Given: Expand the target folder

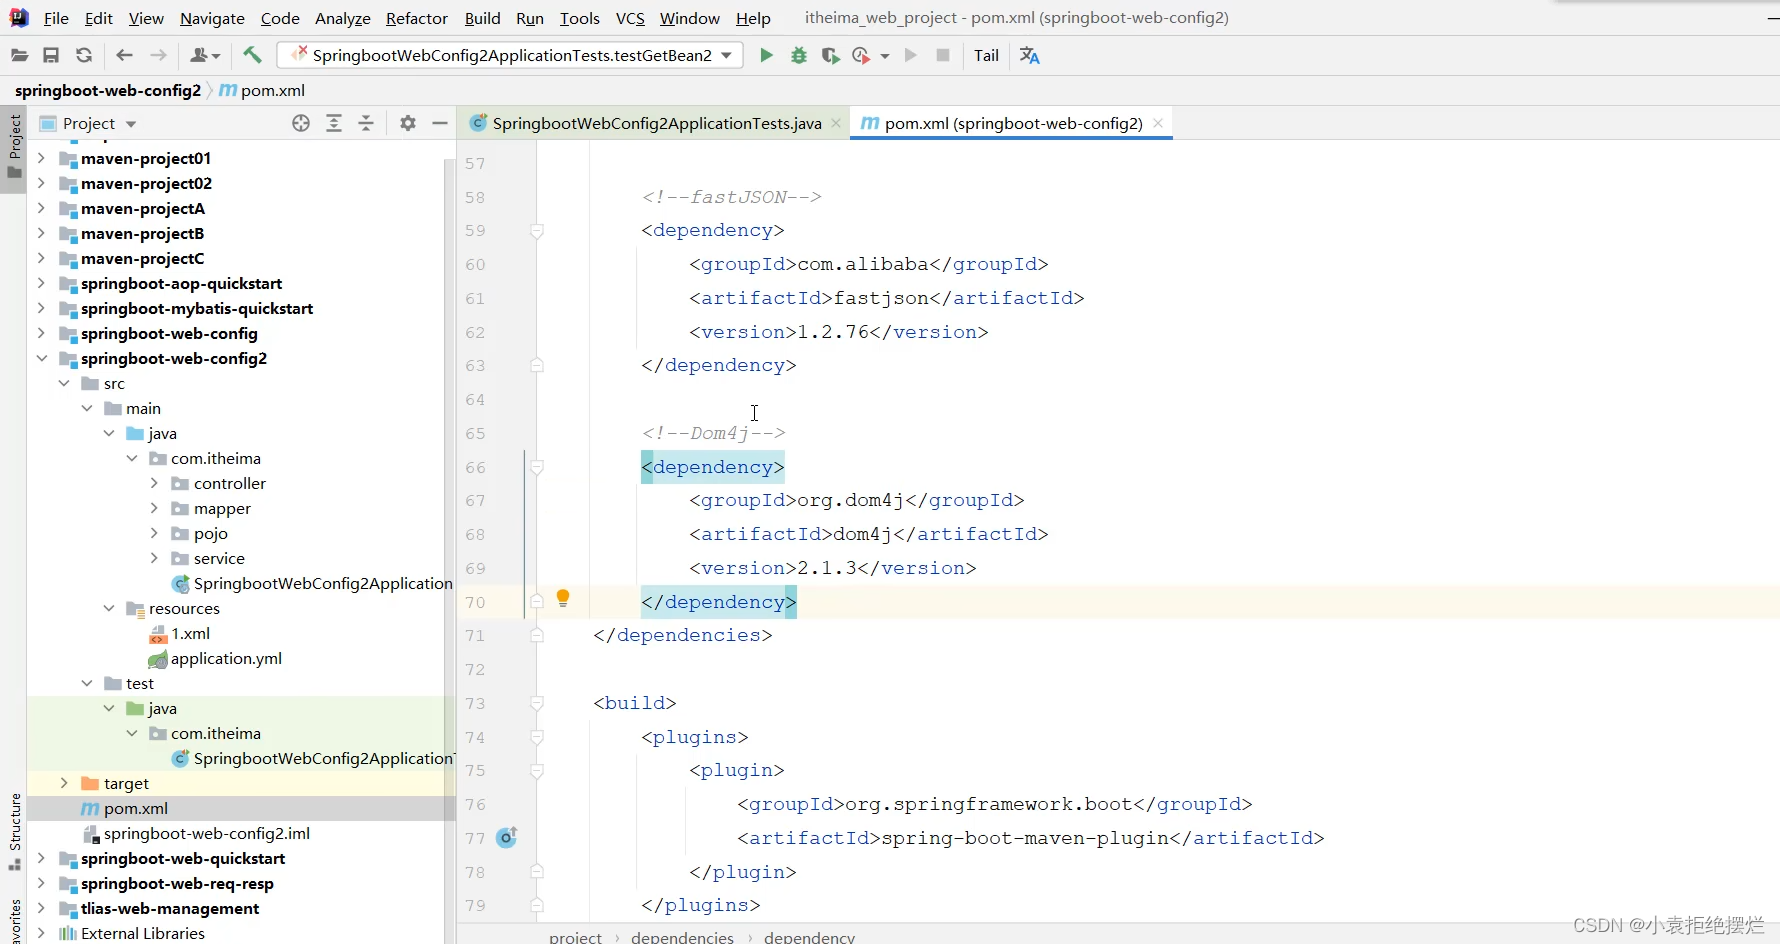Looking at the screenshot, I should tap(64, 783).
